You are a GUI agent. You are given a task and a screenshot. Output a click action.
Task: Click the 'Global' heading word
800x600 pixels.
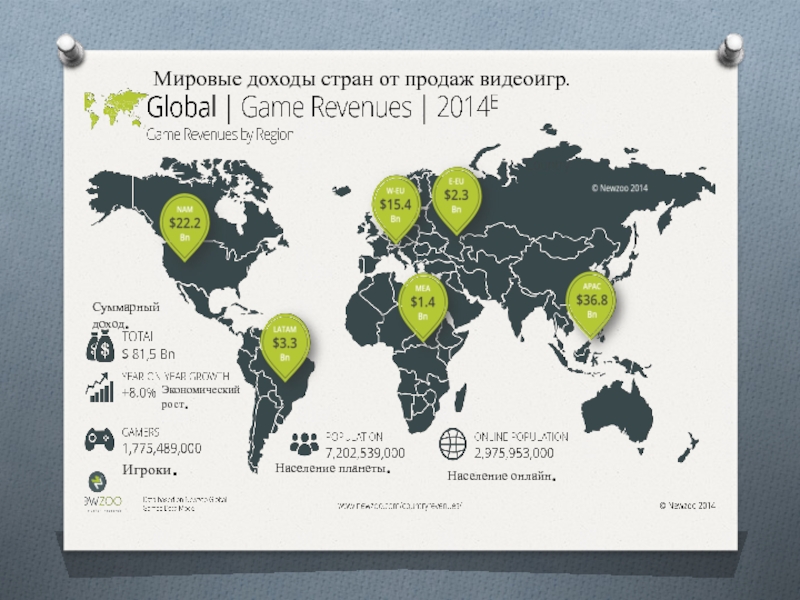[182, 107]
